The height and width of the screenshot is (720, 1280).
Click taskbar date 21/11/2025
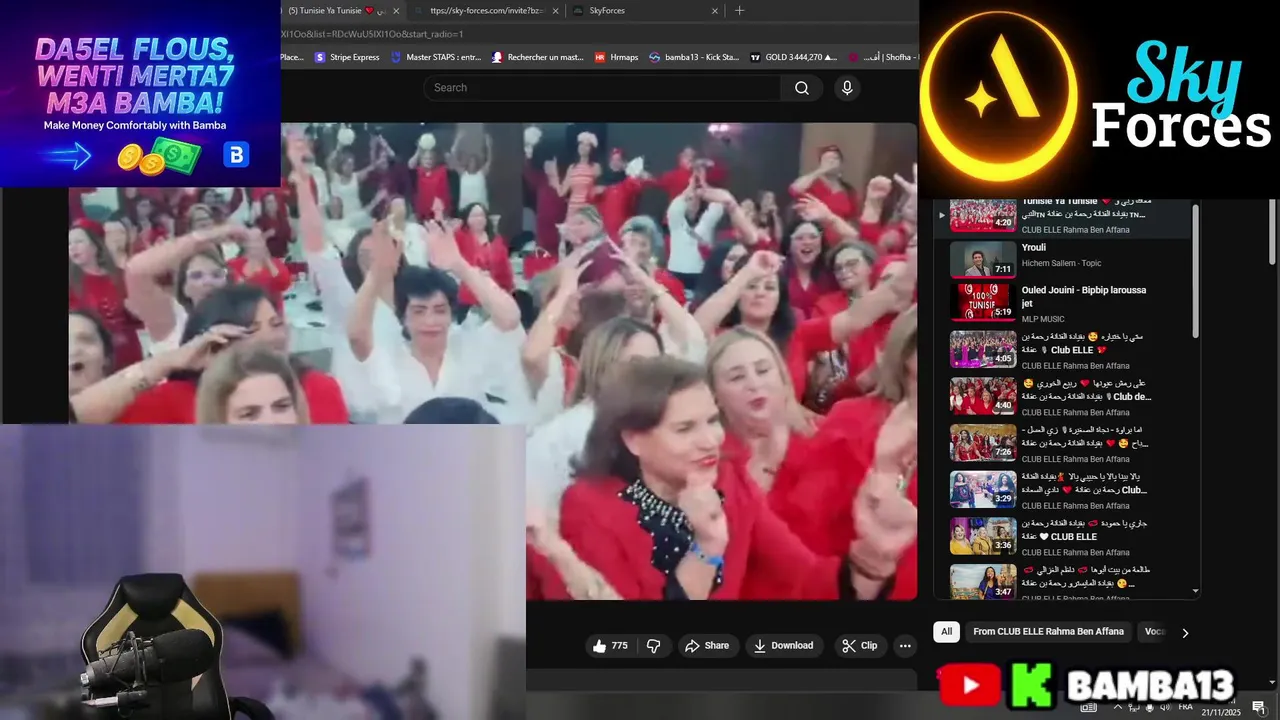tap(1221, 712)
